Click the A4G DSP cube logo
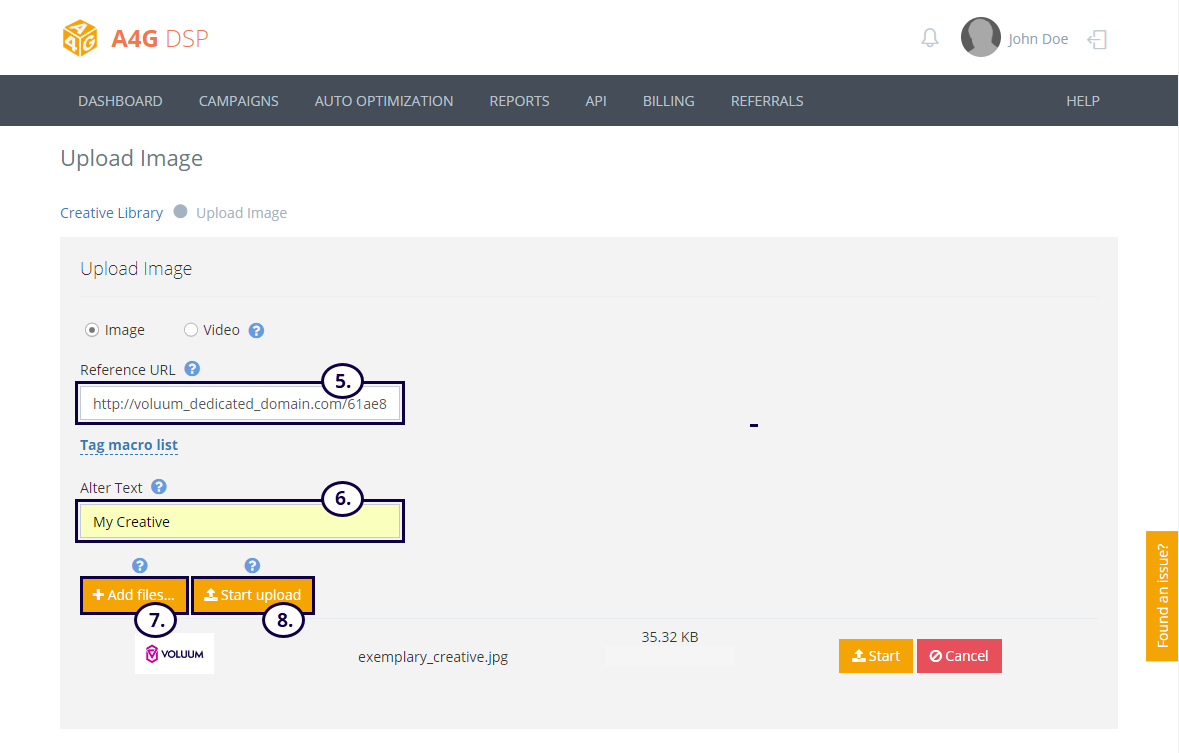Image resolution: width=1179 pixels, height=753 pixels. pos(80,39)
